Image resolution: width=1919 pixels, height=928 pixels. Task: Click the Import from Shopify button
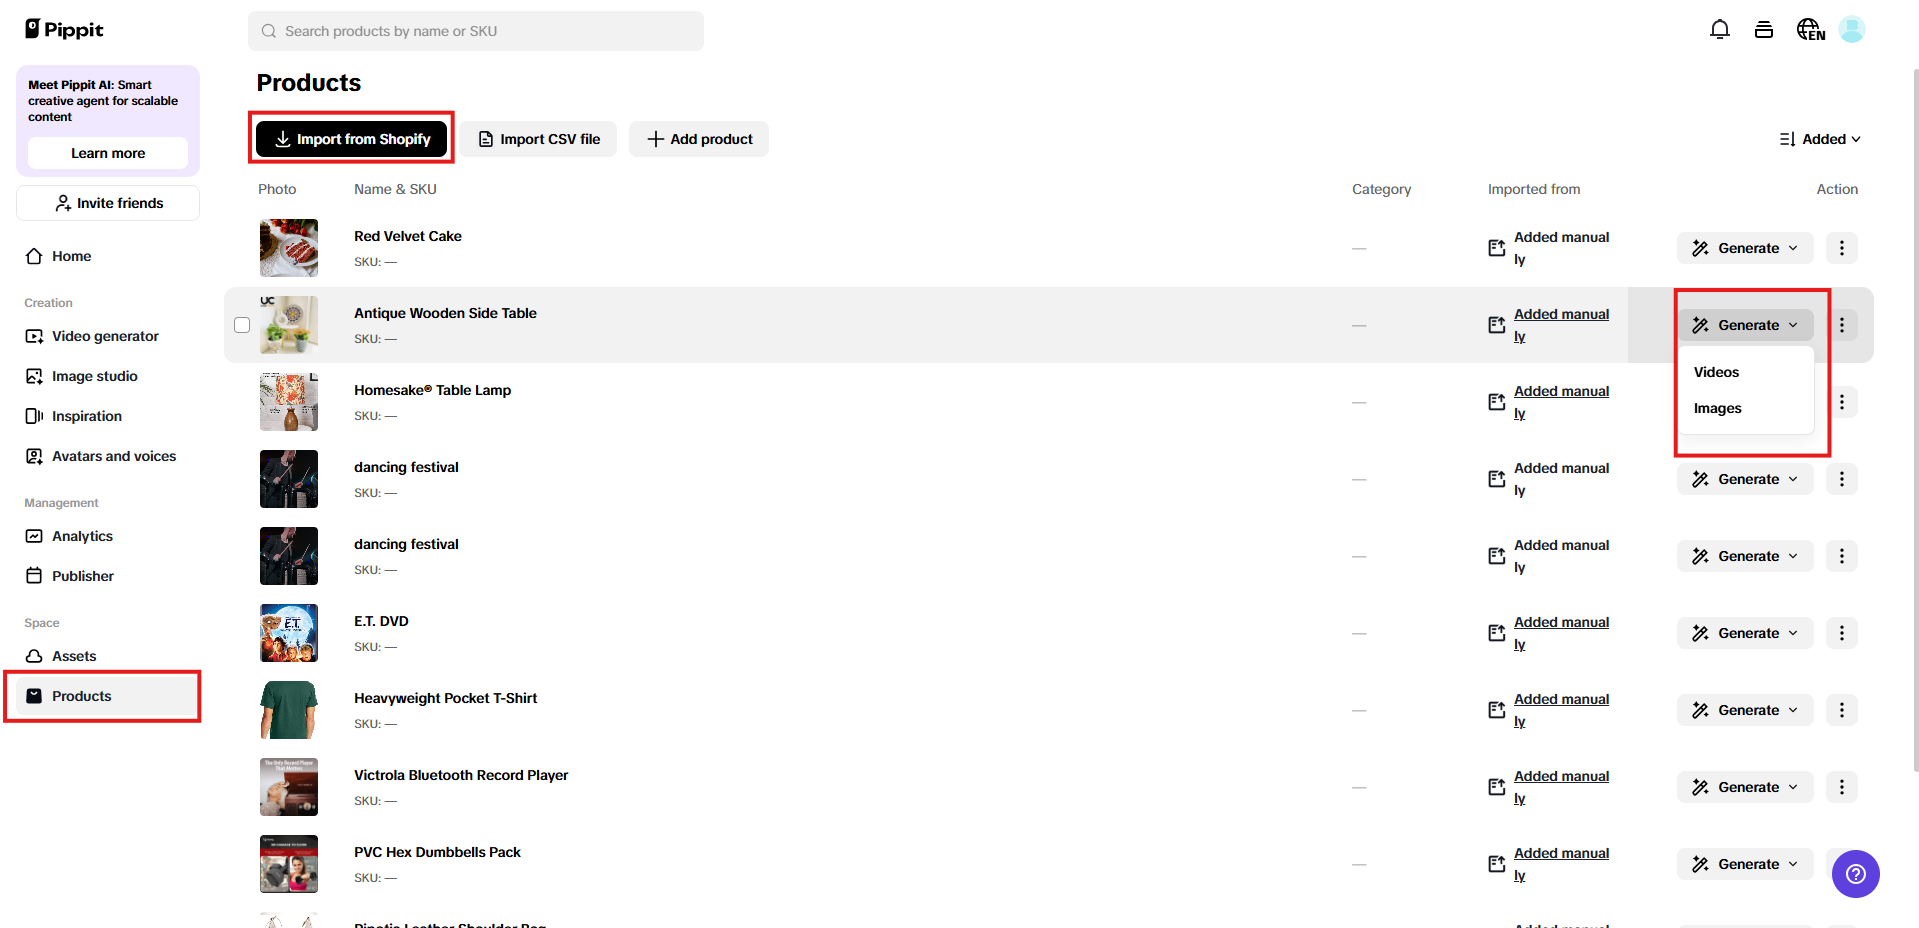pos(351,139)
